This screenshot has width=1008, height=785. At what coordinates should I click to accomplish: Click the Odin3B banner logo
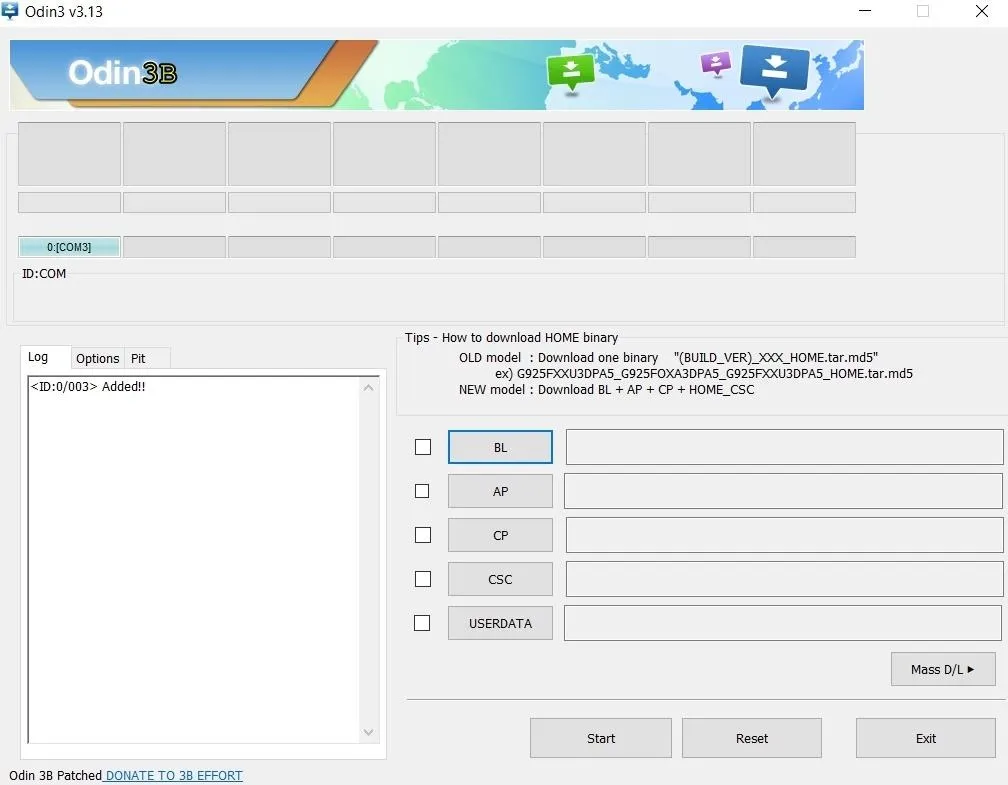[x=123, y=73]
